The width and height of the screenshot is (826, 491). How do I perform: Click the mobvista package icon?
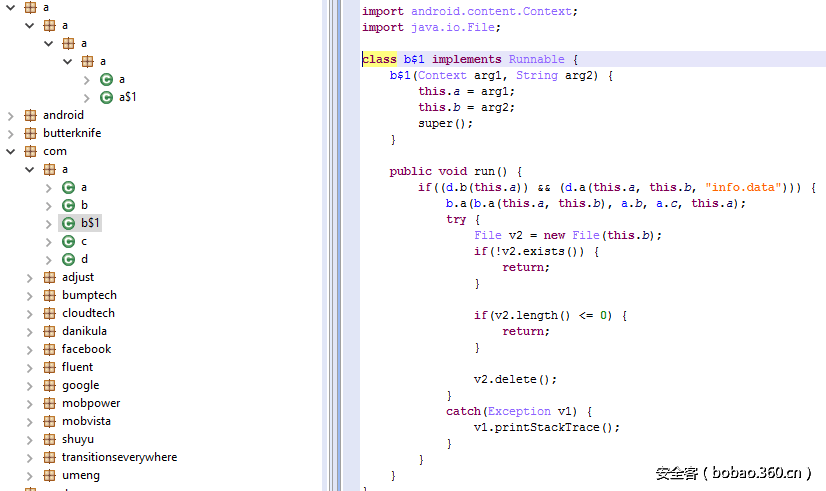click(49, 421)
